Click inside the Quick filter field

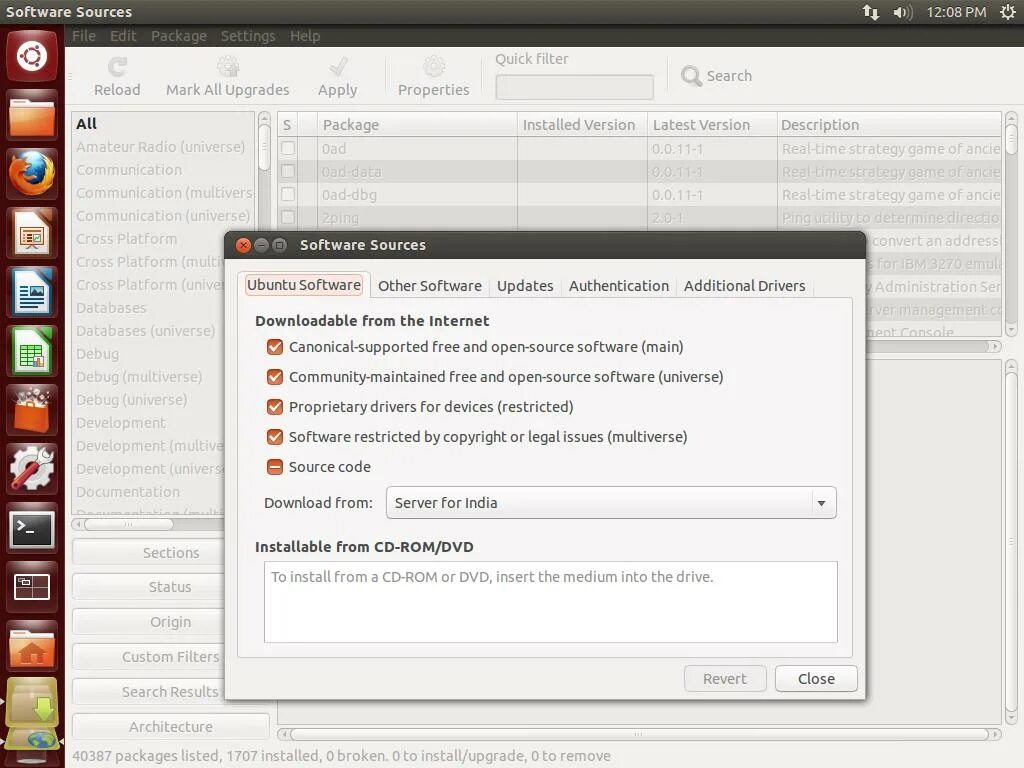[573, 86]
